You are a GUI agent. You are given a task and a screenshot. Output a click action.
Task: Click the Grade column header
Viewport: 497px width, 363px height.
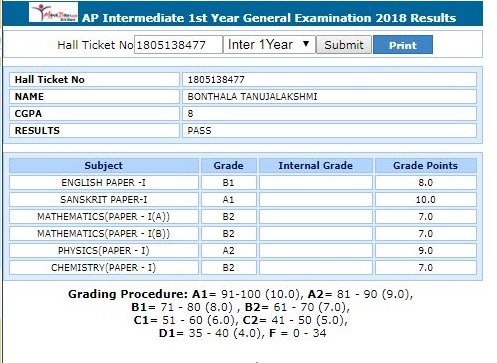click(x=229, y=166)
